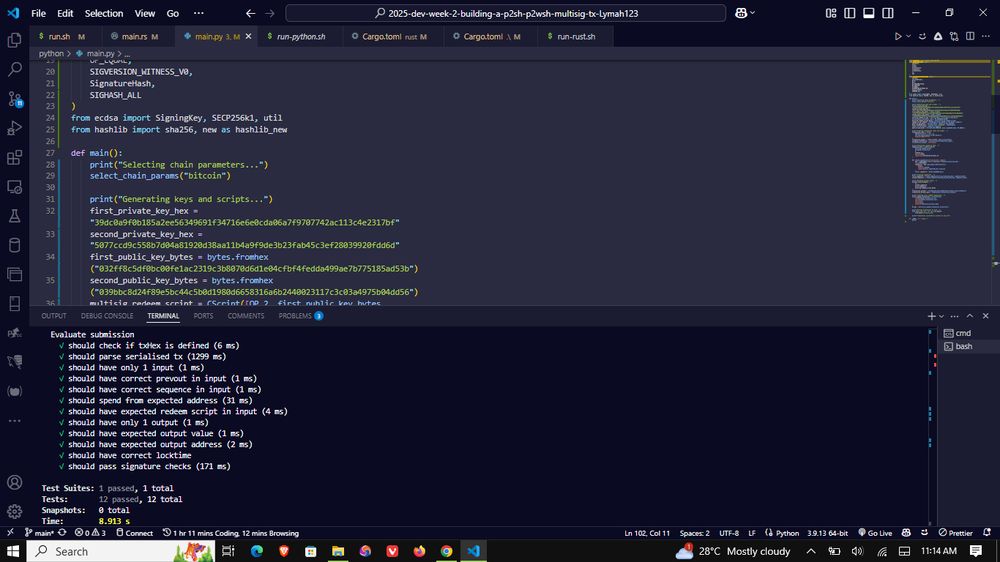Toggle the Secondary Side Bar visibility
The height and width of the screenshot is (562, 1000).
pos(888,13)
